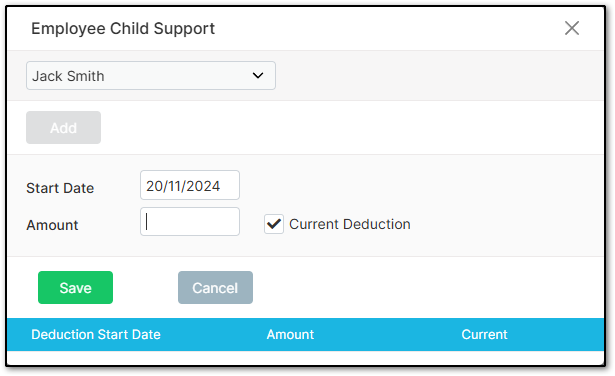Click the Current column header

click(x=484, y=334)
